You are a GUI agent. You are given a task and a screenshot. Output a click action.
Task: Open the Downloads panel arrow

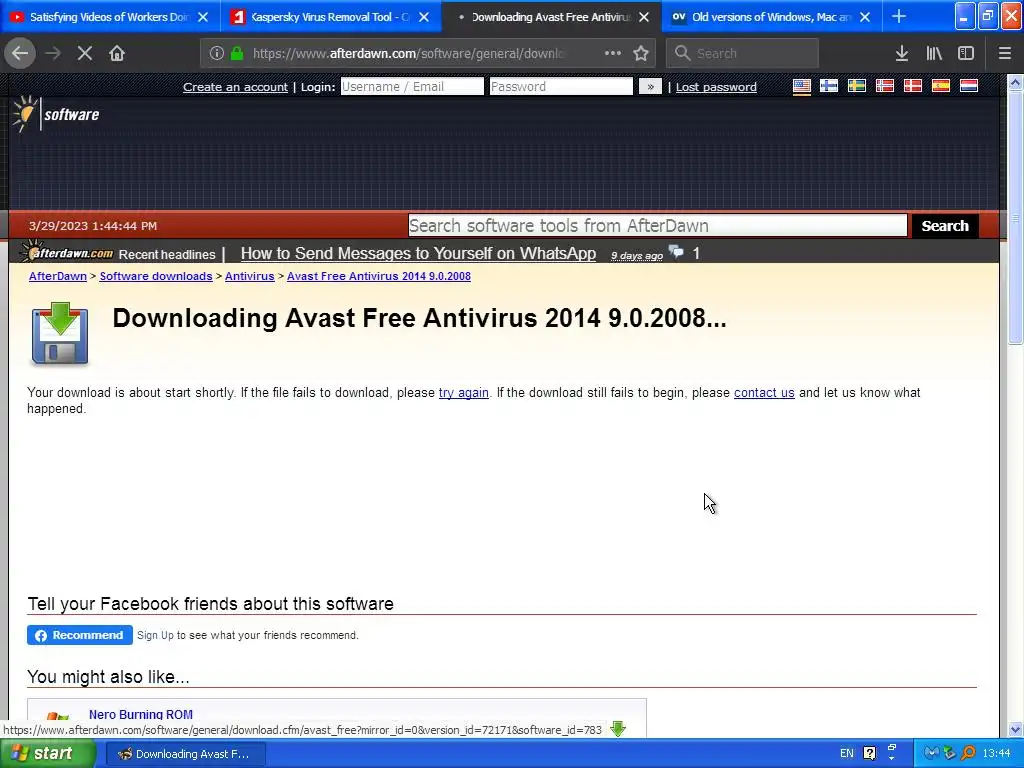tap(902, 54)
